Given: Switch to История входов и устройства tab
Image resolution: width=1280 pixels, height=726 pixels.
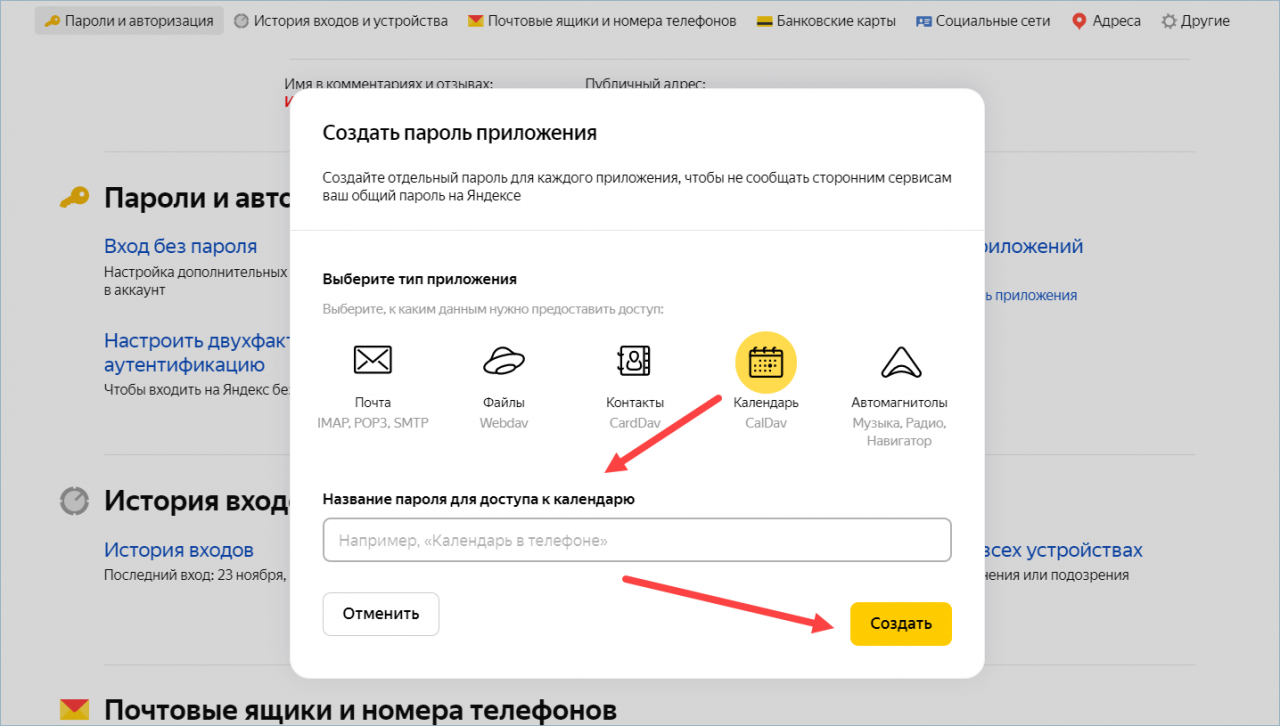Looking at the screenshot, I should click(341, 21).
